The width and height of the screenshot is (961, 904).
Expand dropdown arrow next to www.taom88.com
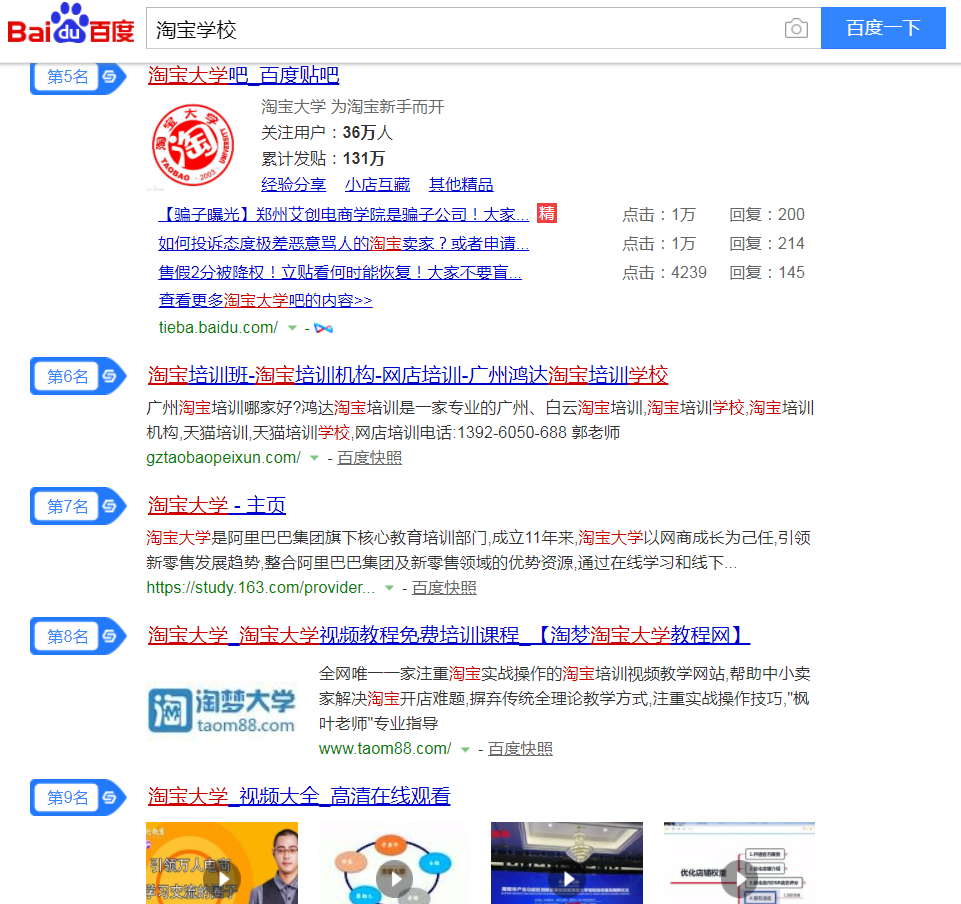tap(465, 750)
